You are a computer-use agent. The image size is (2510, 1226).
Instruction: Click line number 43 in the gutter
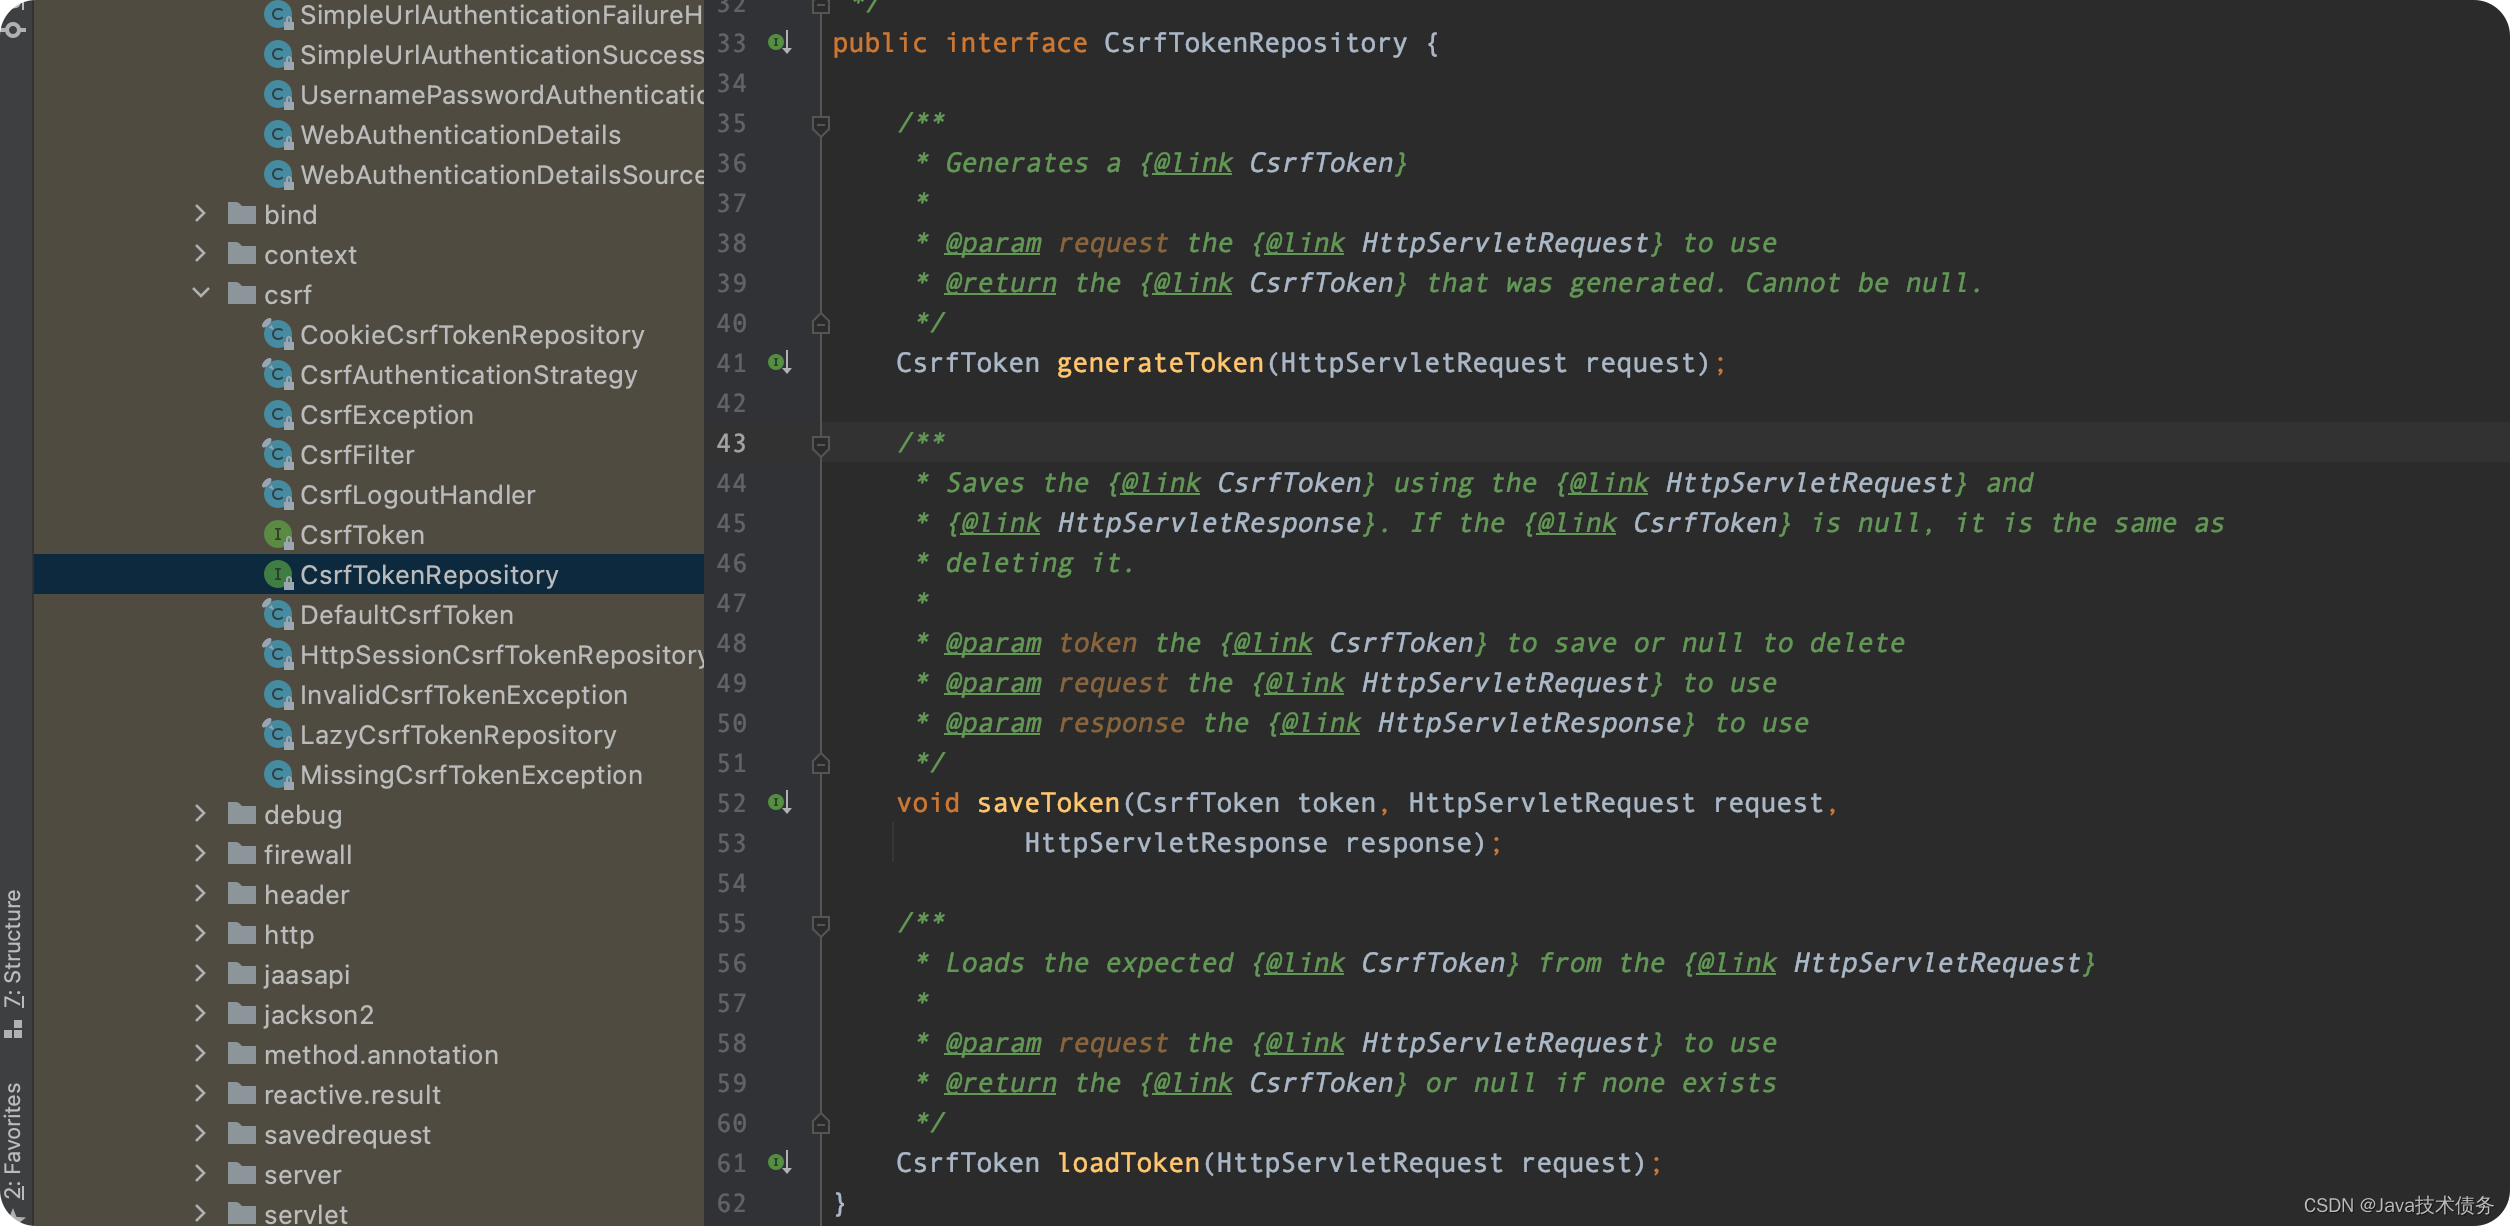pos(731,443)
